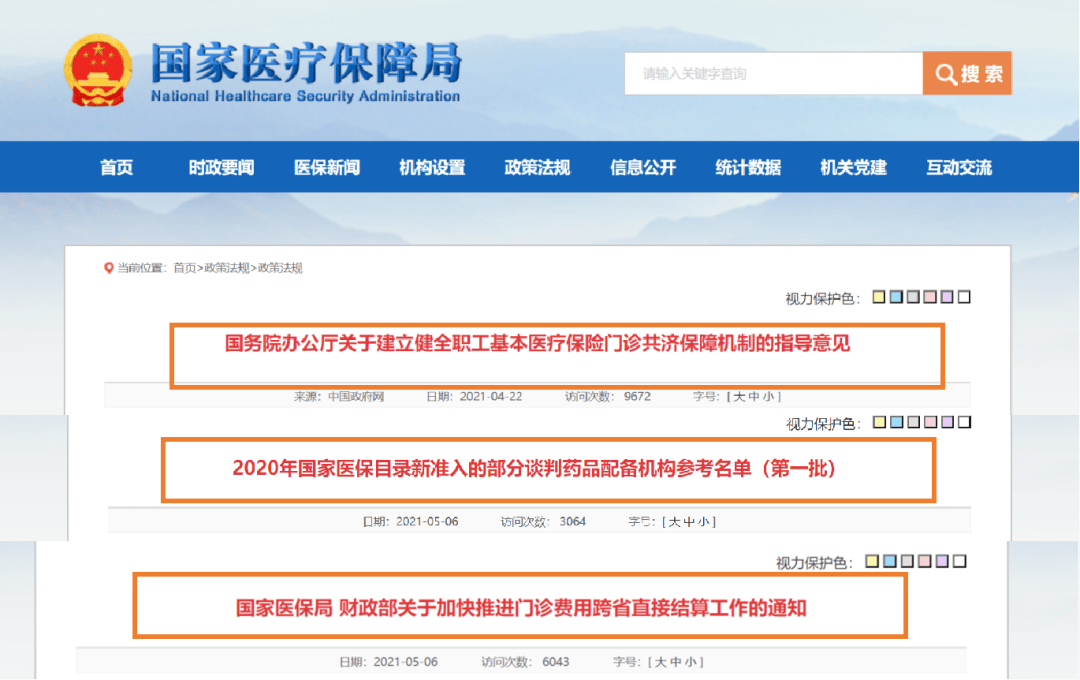Click the visit count 9672
This screenshot has height=680, width=1080.
tap(637, 397)
